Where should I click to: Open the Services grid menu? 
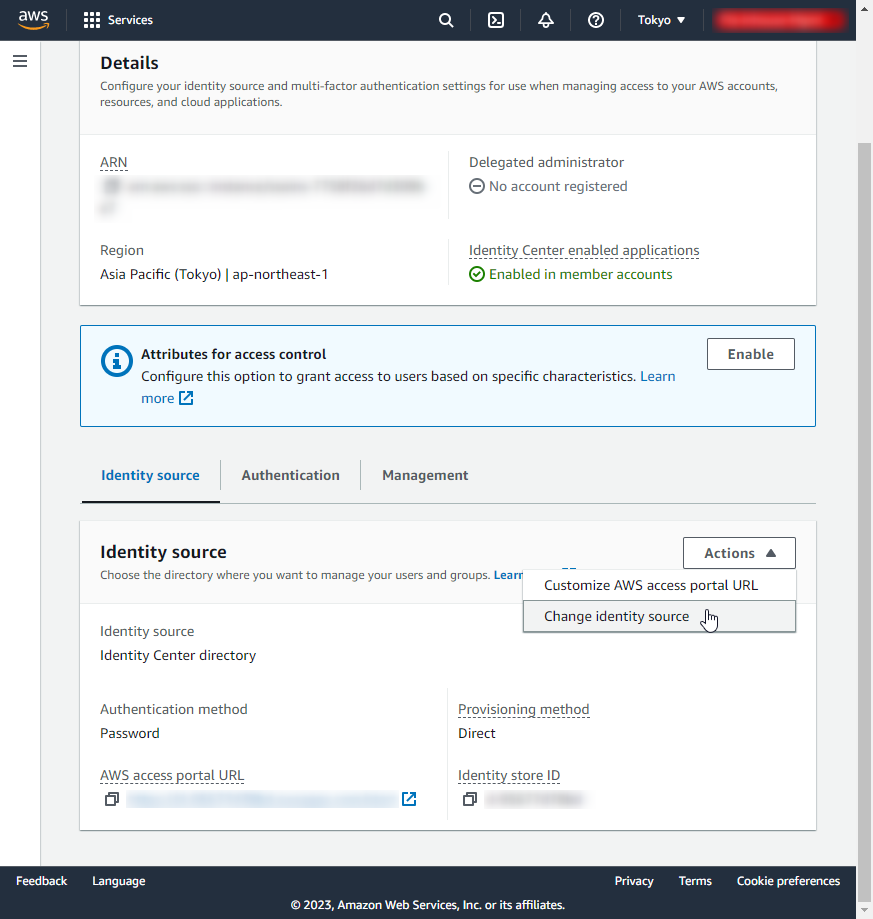[x=118, y=20]
